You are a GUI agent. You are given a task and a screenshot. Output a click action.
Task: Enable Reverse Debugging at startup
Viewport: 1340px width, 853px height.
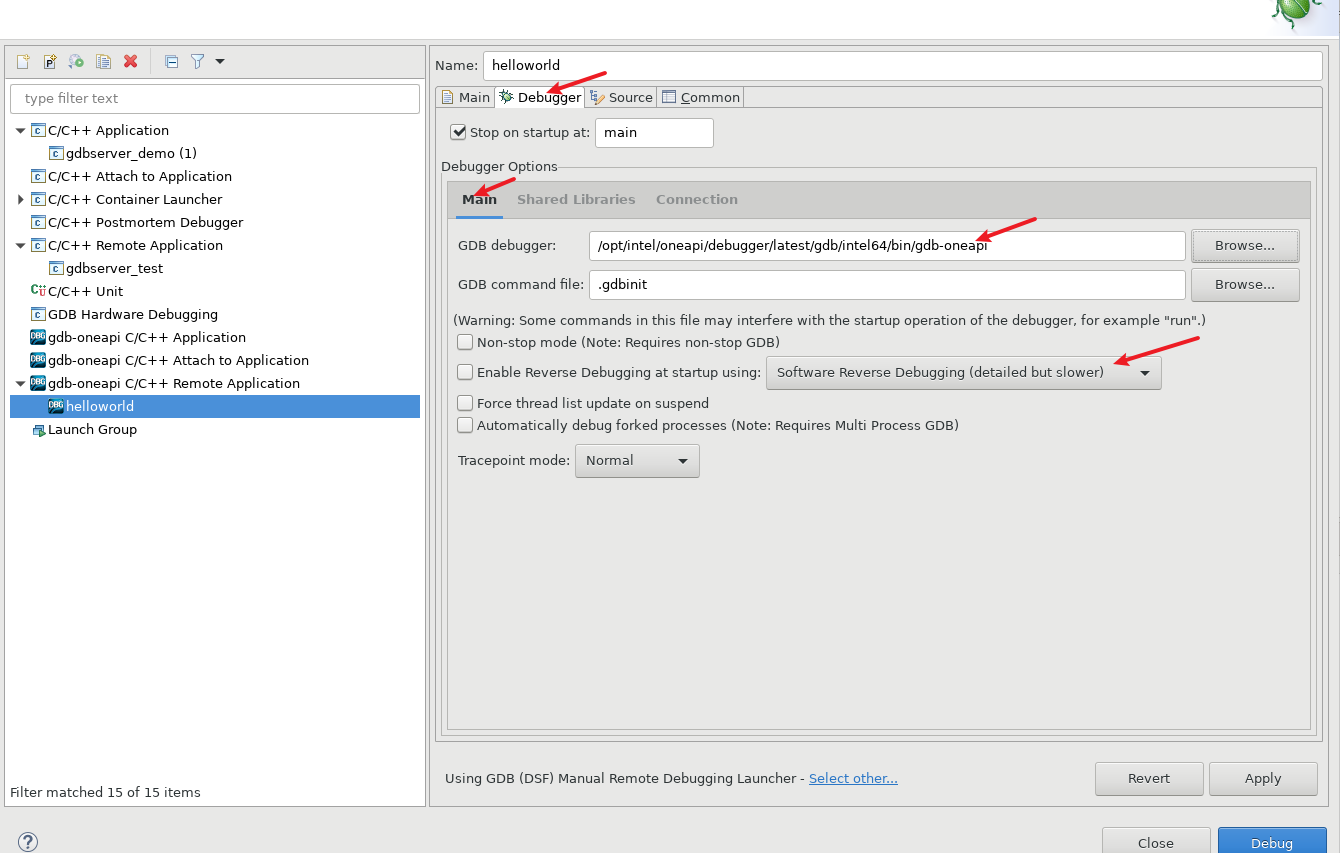(x=464, y=372)
